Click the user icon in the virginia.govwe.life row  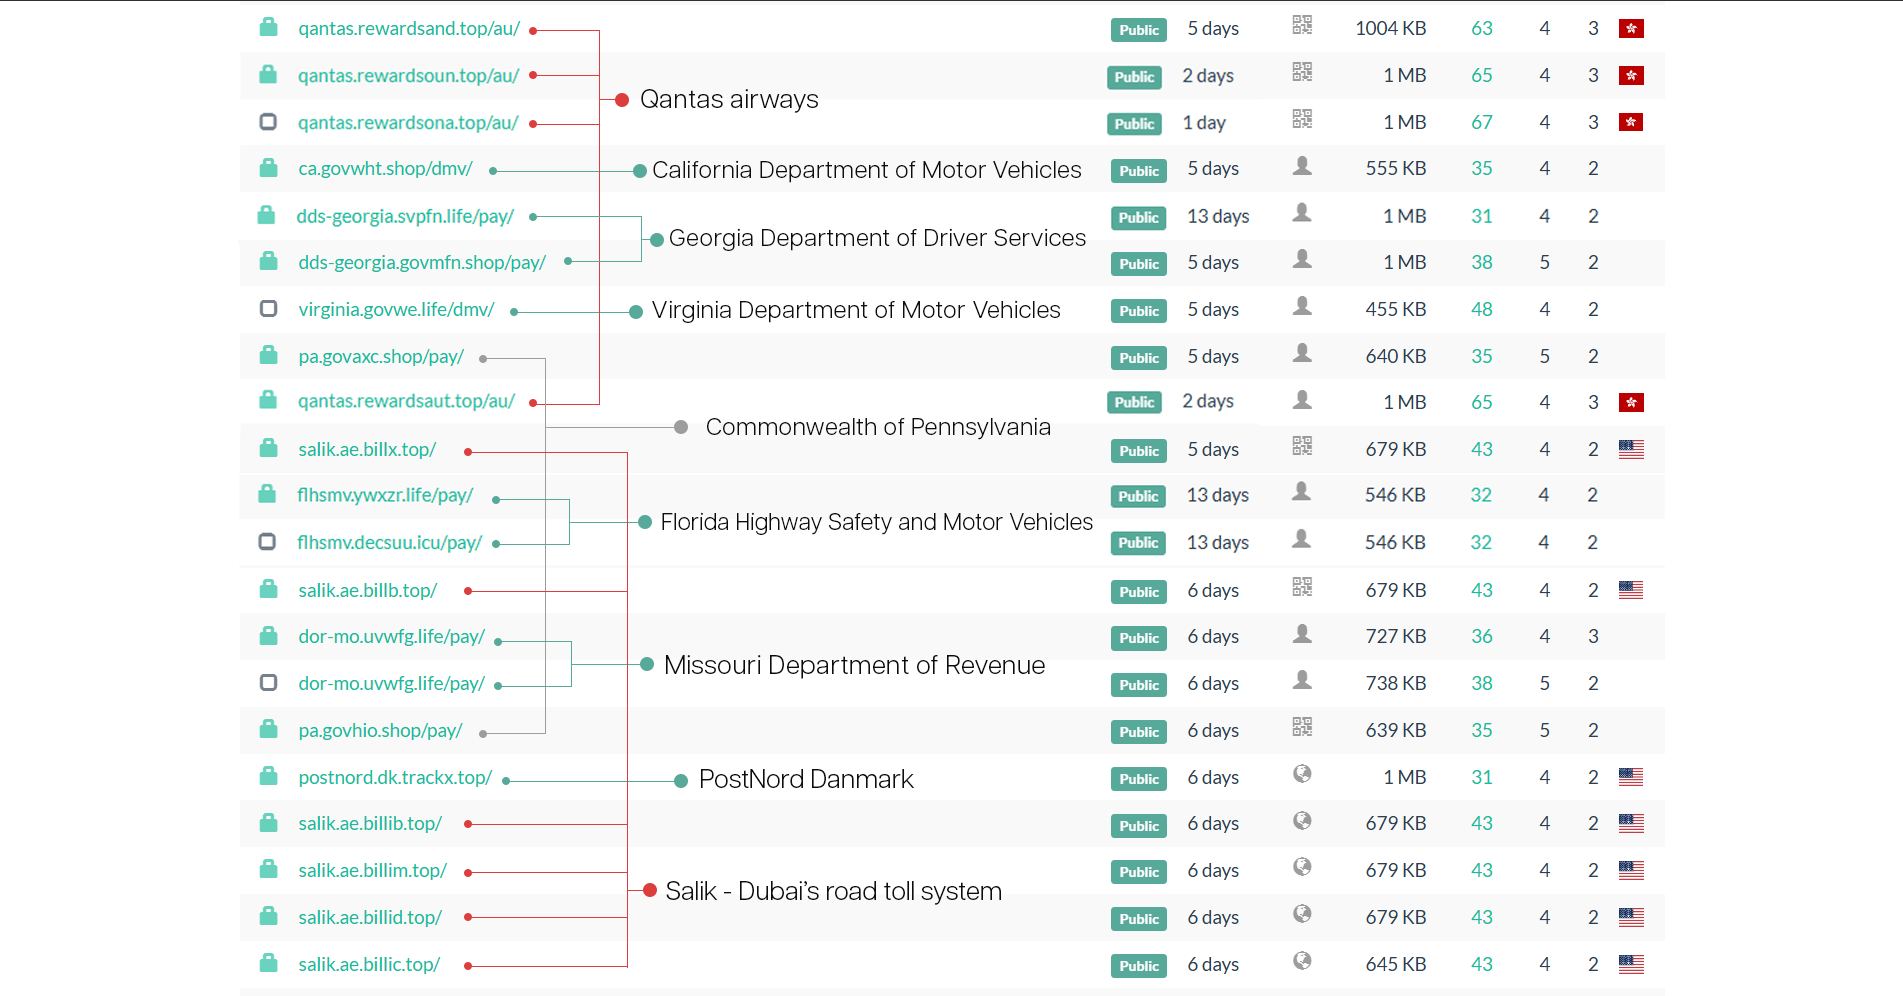1302,306
